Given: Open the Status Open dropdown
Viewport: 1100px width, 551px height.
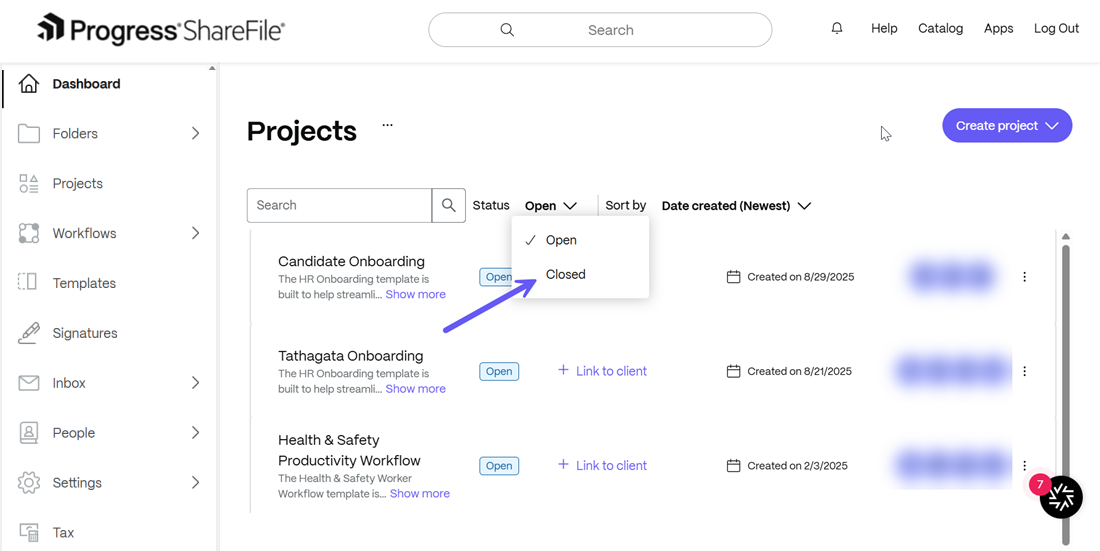Looking at the screenshot, I should [551, 206].
